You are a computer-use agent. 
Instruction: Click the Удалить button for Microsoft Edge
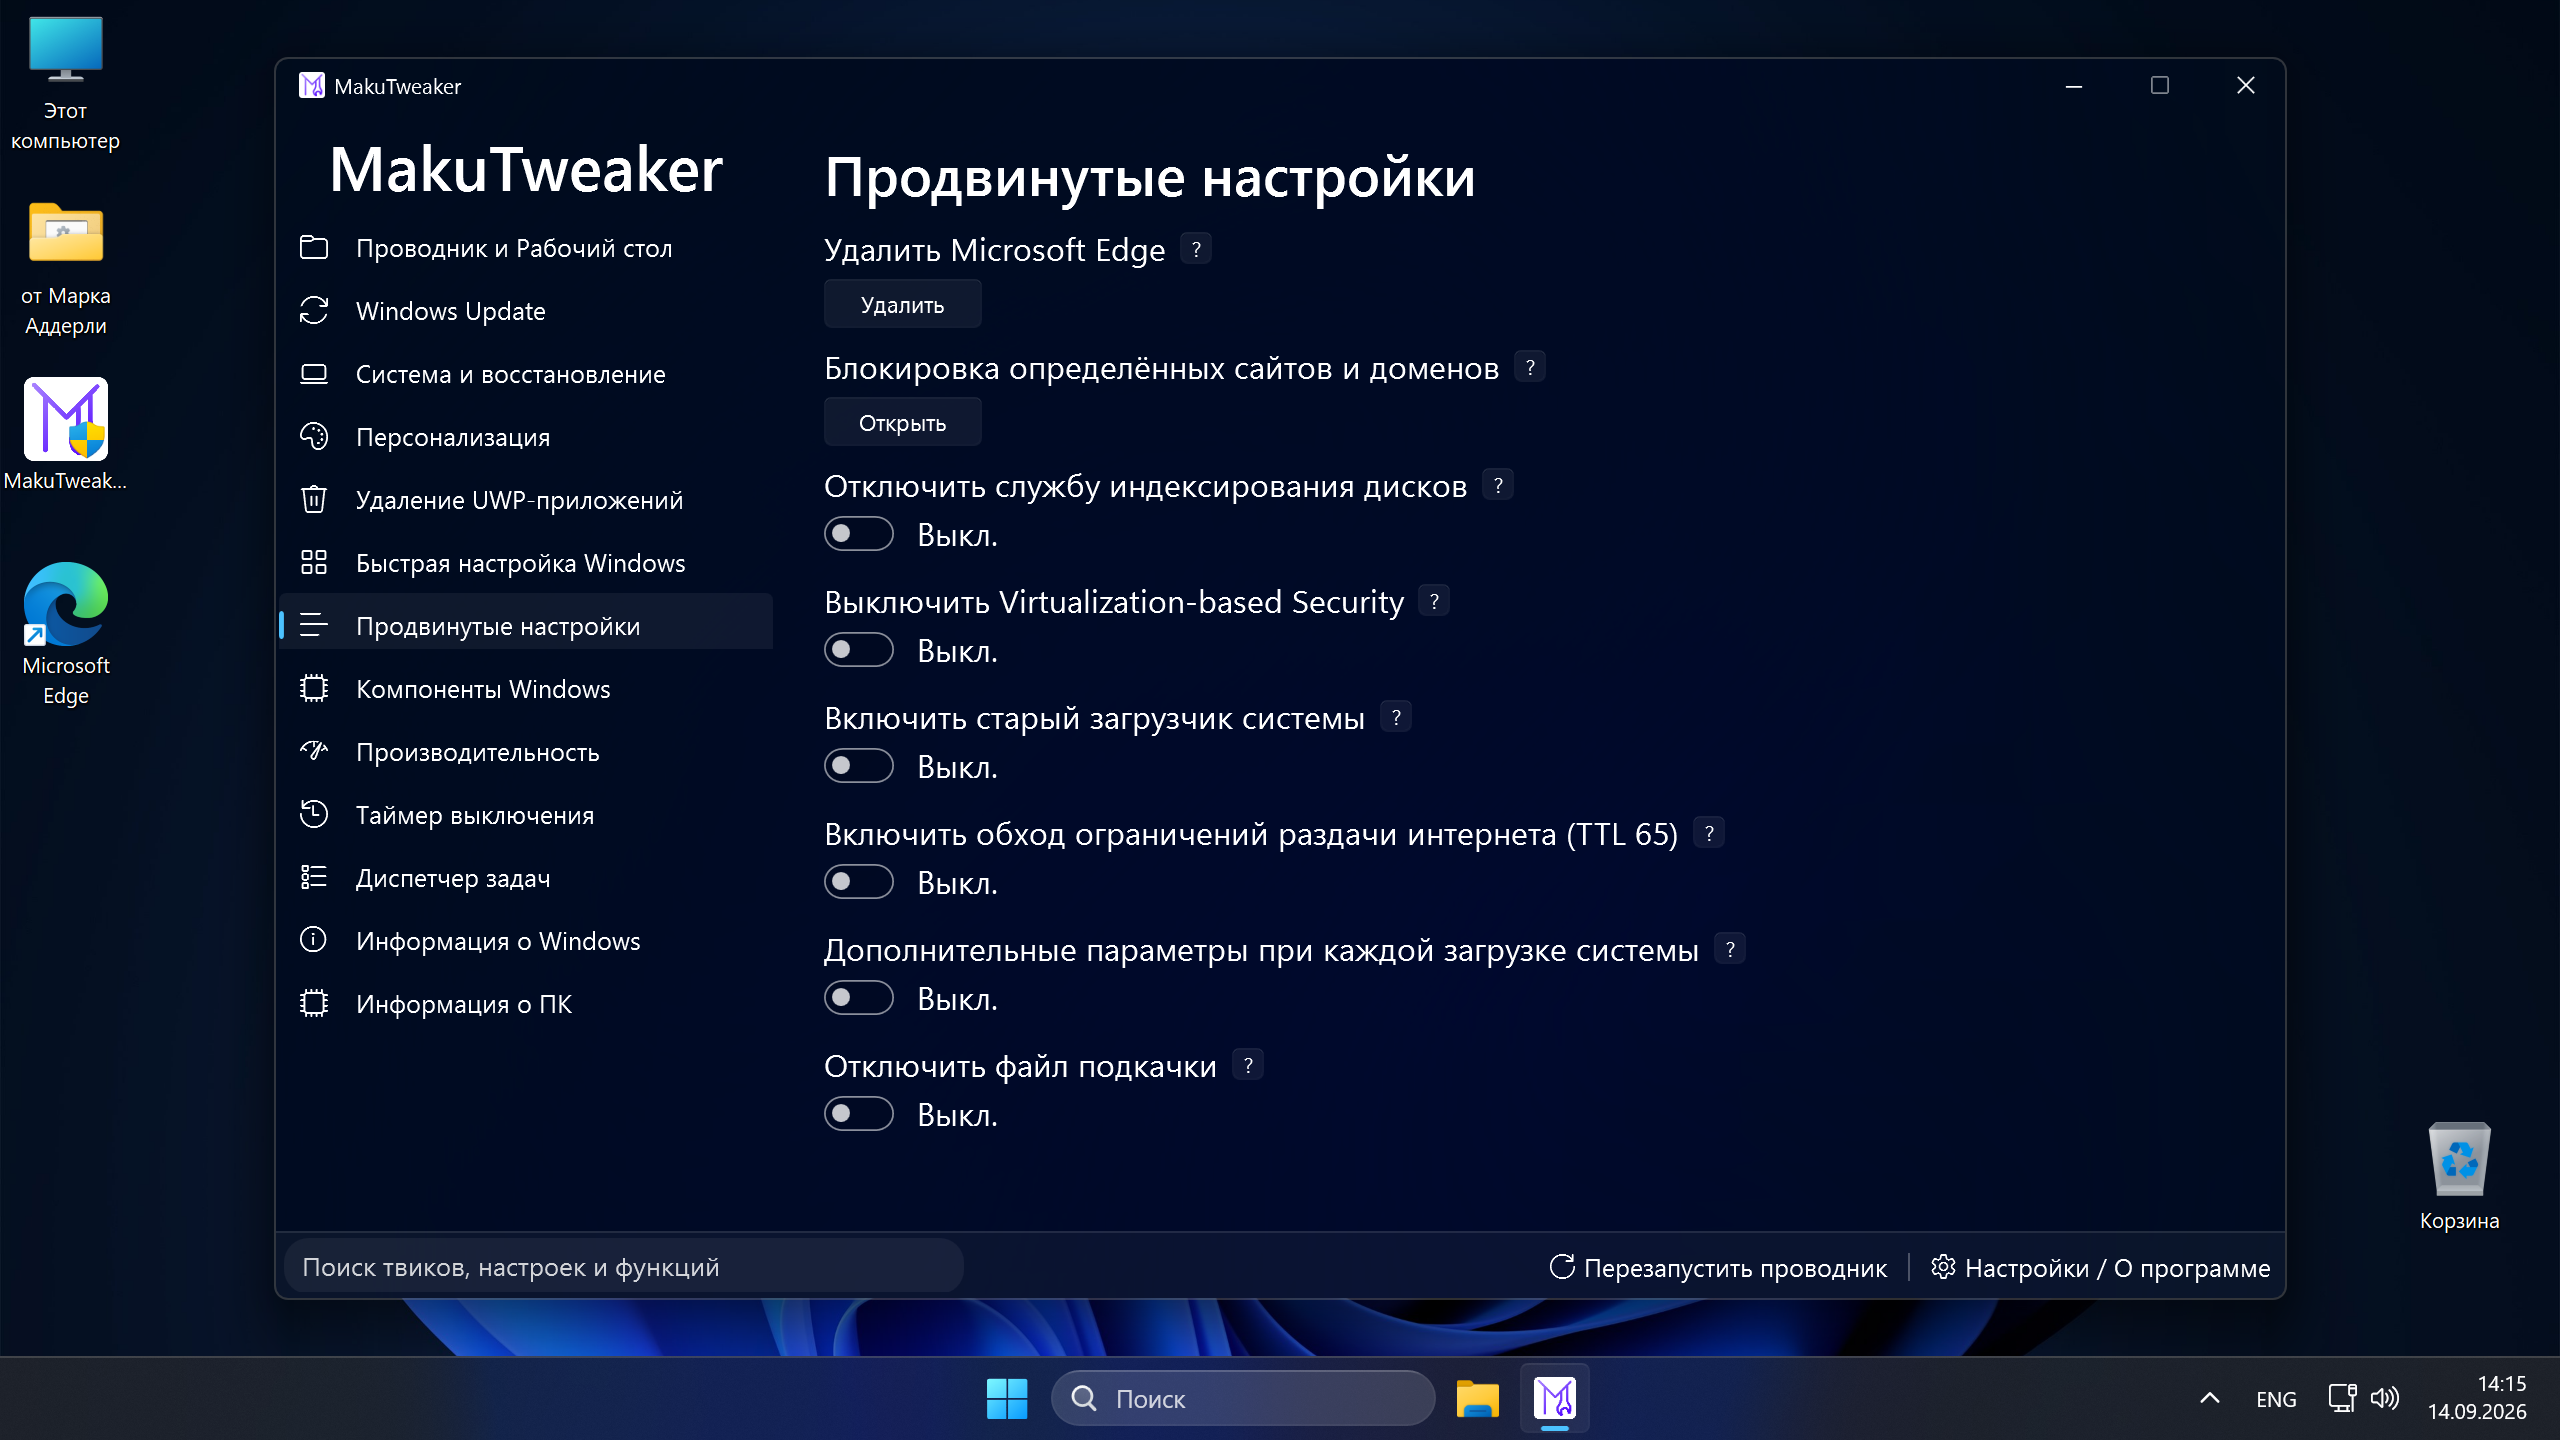[902, 304]
